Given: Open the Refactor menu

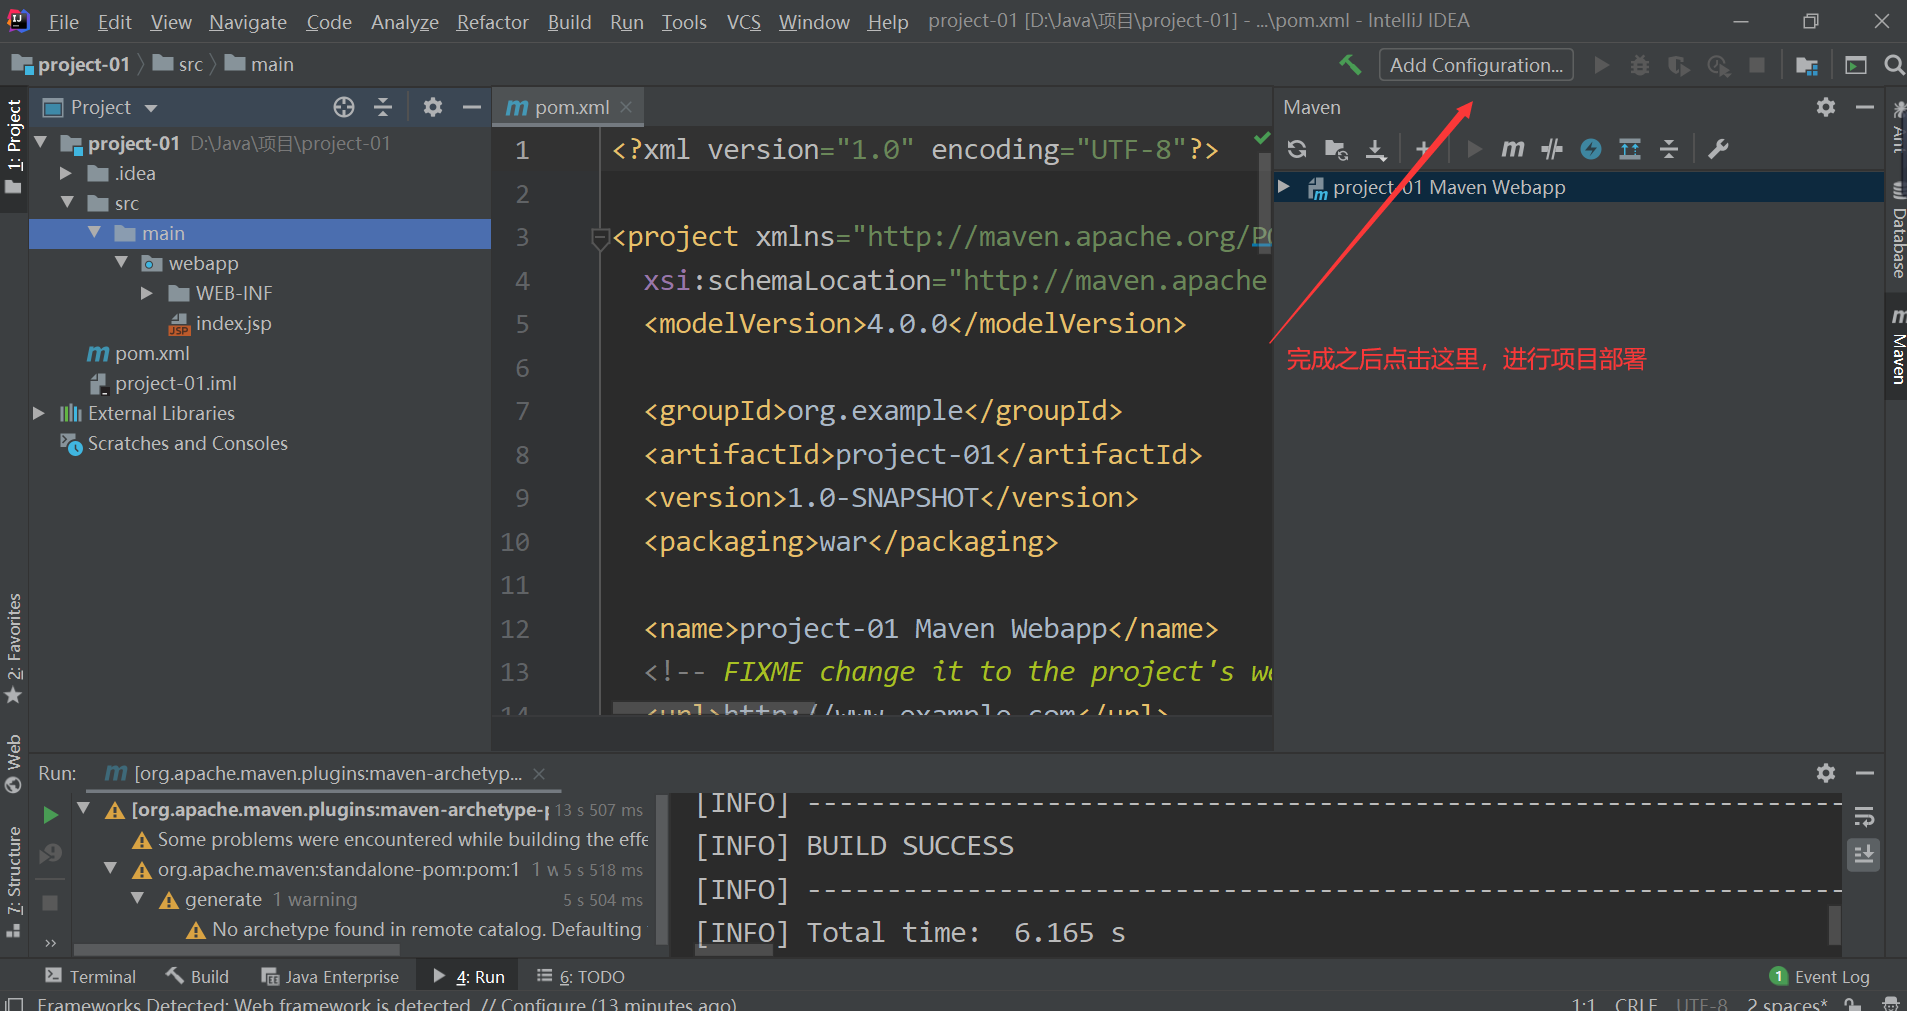Looking at the screenshot, I should (492, 22).
